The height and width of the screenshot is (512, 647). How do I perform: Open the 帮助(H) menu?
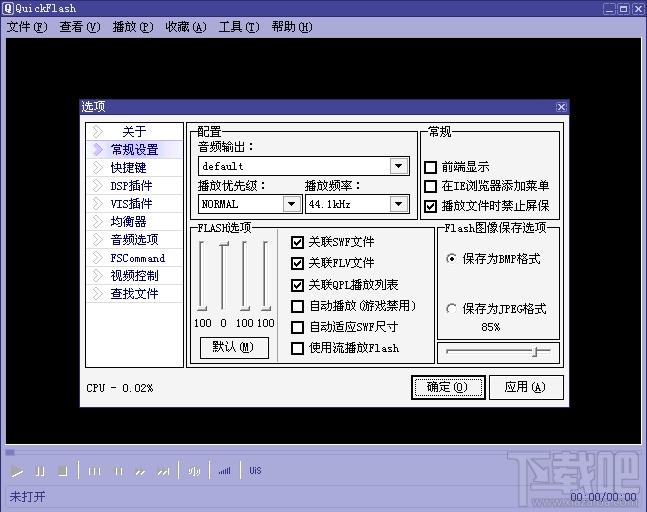pyautogui.click(x=292, y=27)
